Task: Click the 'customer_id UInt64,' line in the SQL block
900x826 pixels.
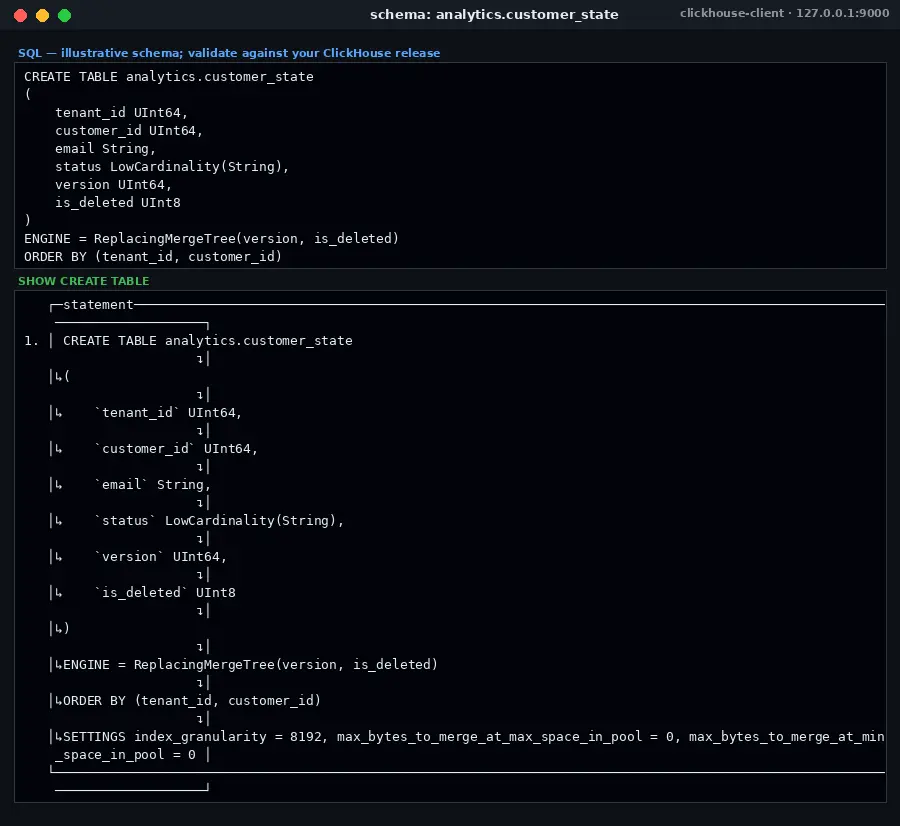Action: tap(129, 131)
